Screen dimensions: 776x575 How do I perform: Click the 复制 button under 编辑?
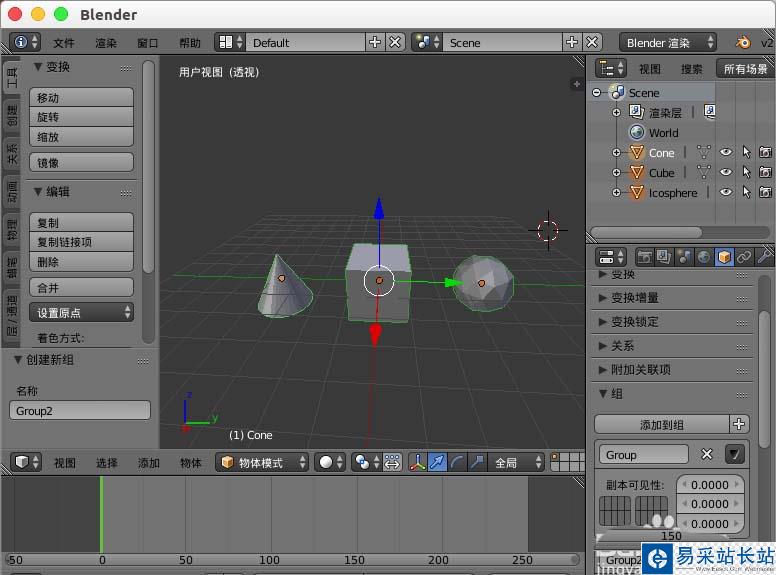(82, 222)
